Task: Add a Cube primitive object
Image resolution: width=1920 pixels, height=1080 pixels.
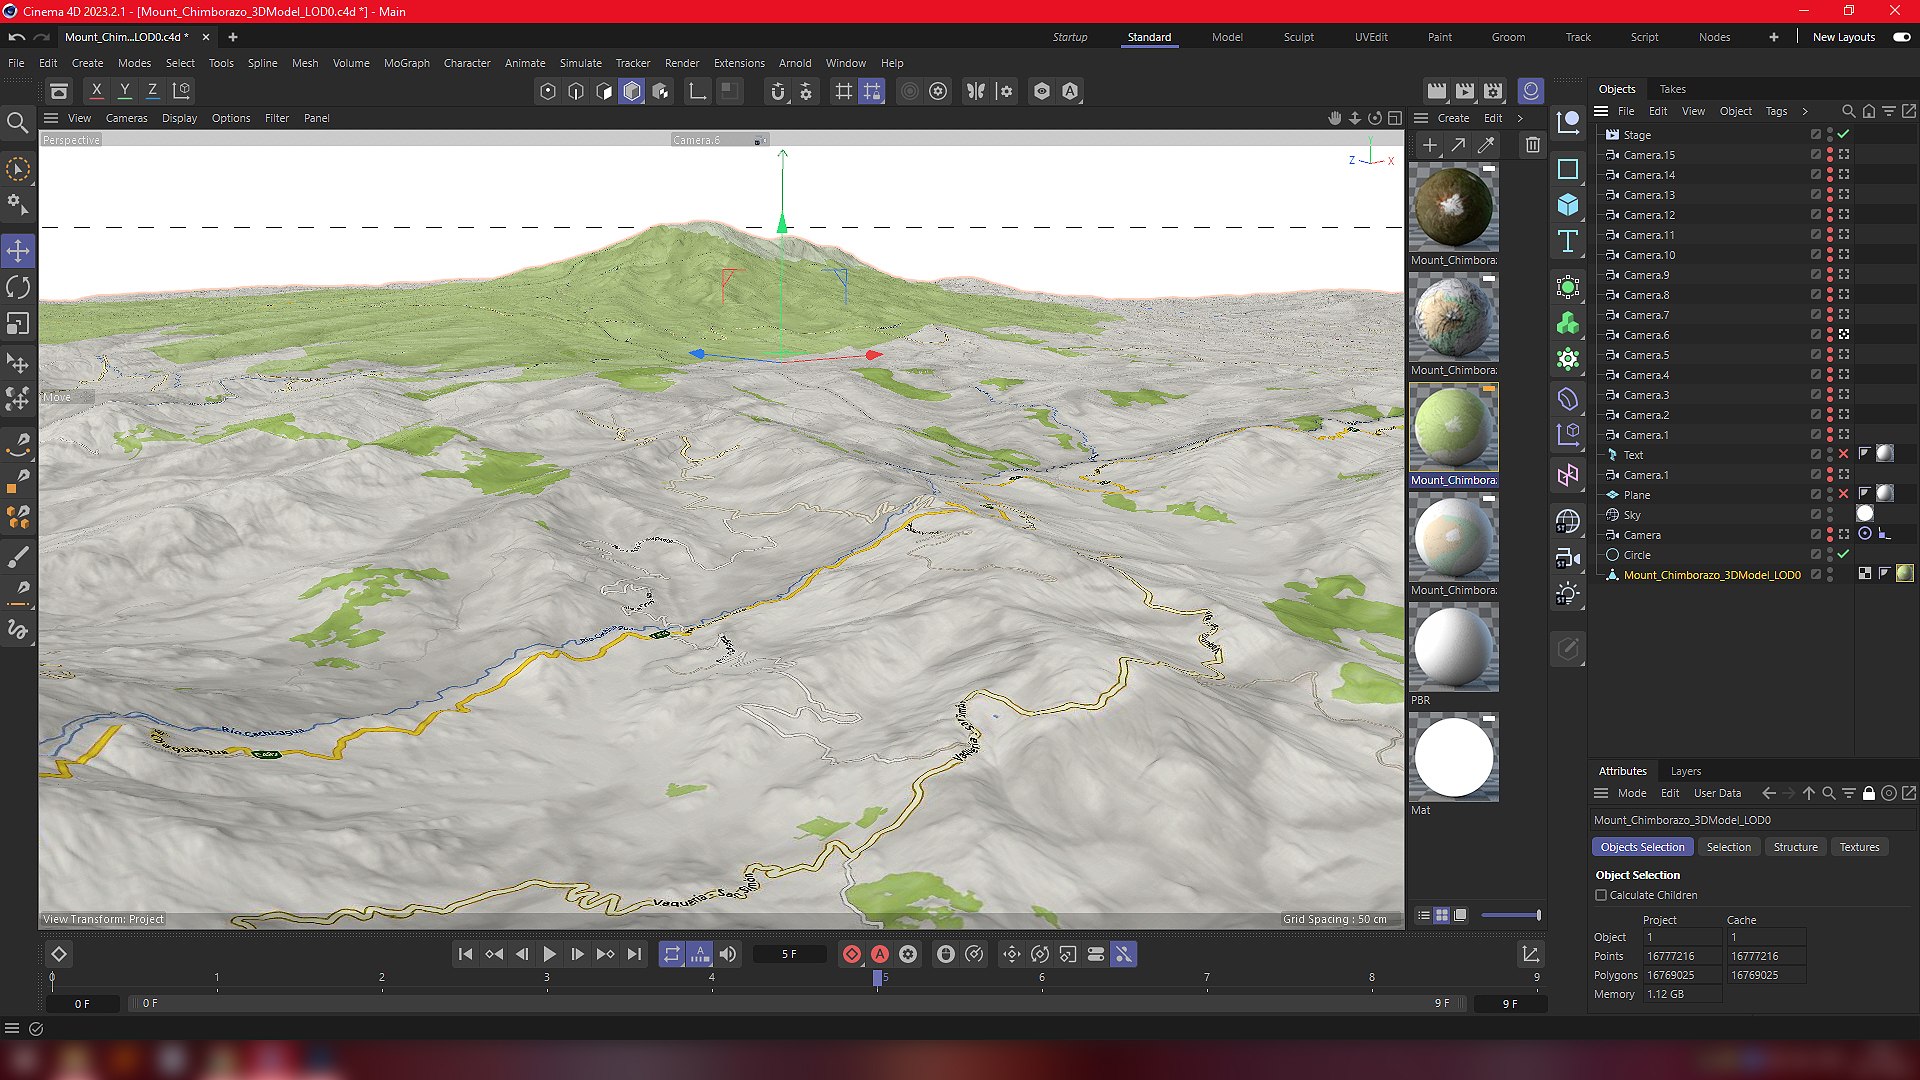Action: point(1568,205)
